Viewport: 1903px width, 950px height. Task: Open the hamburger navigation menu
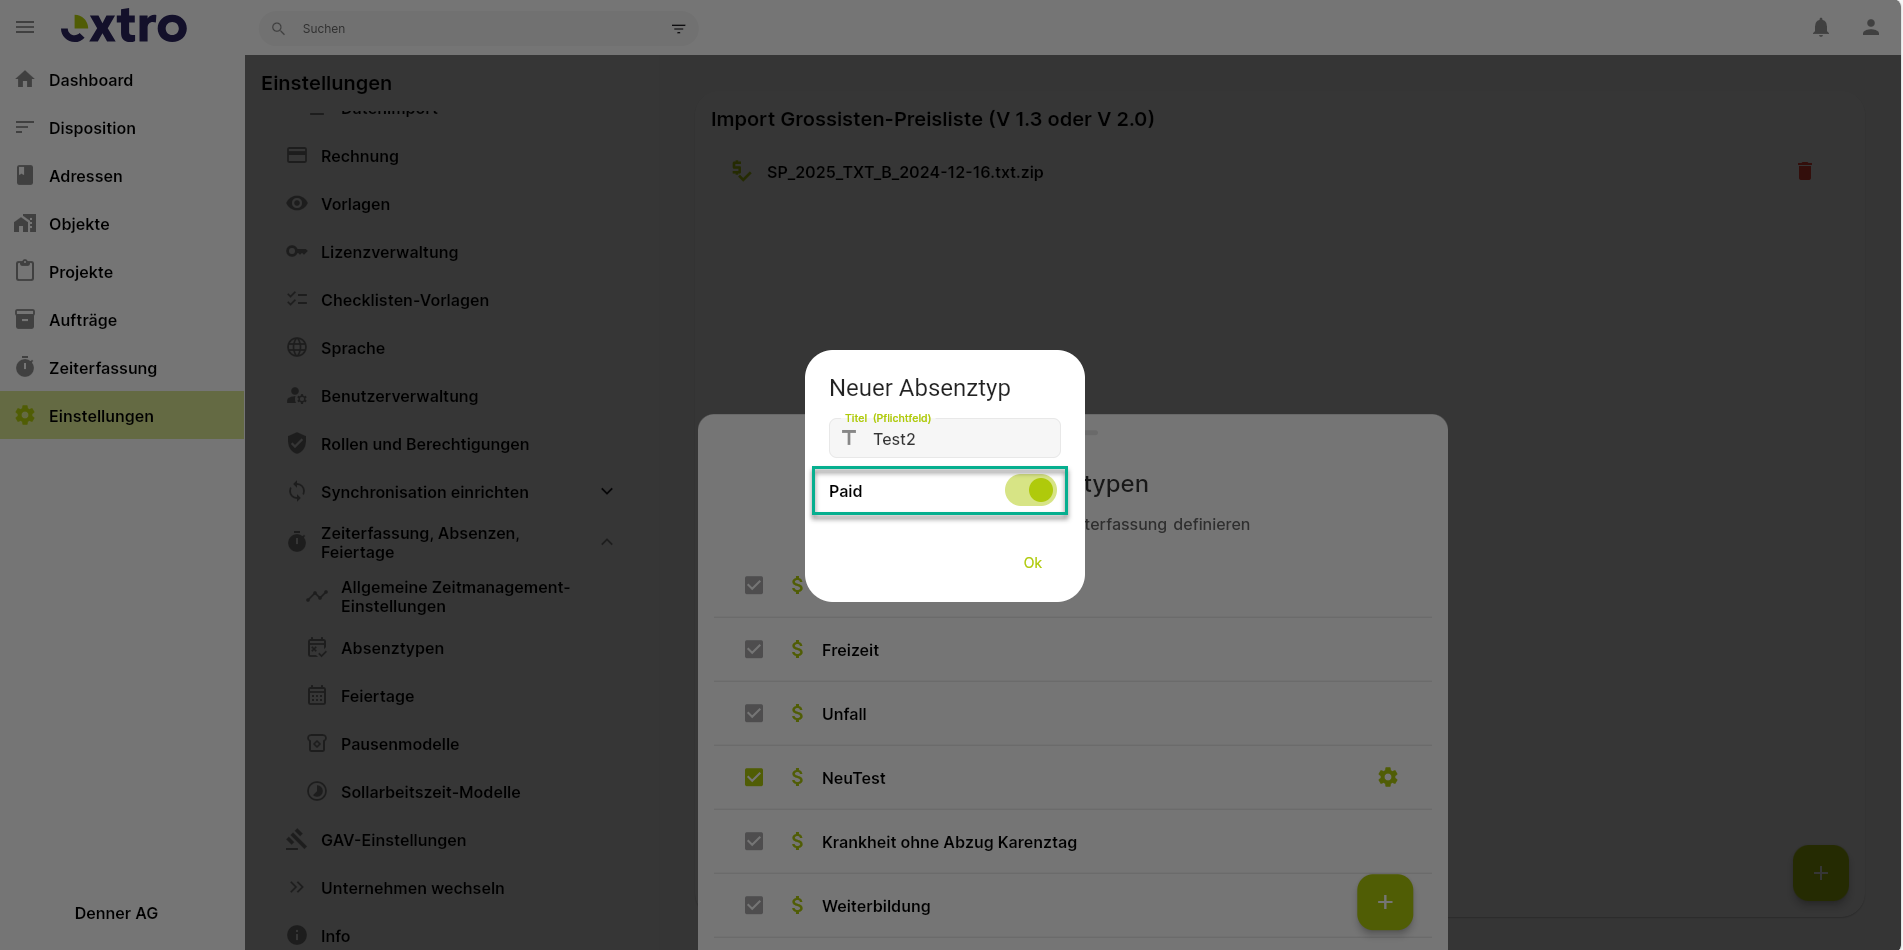tap(25, 27)
